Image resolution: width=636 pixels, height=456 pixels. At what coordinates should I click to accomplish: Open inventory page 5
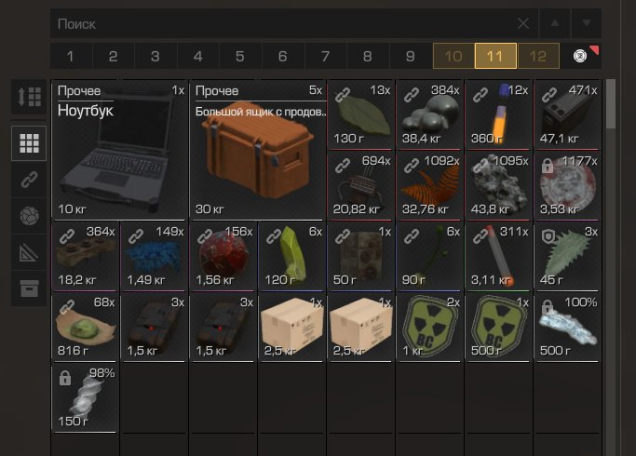[240, 56]
